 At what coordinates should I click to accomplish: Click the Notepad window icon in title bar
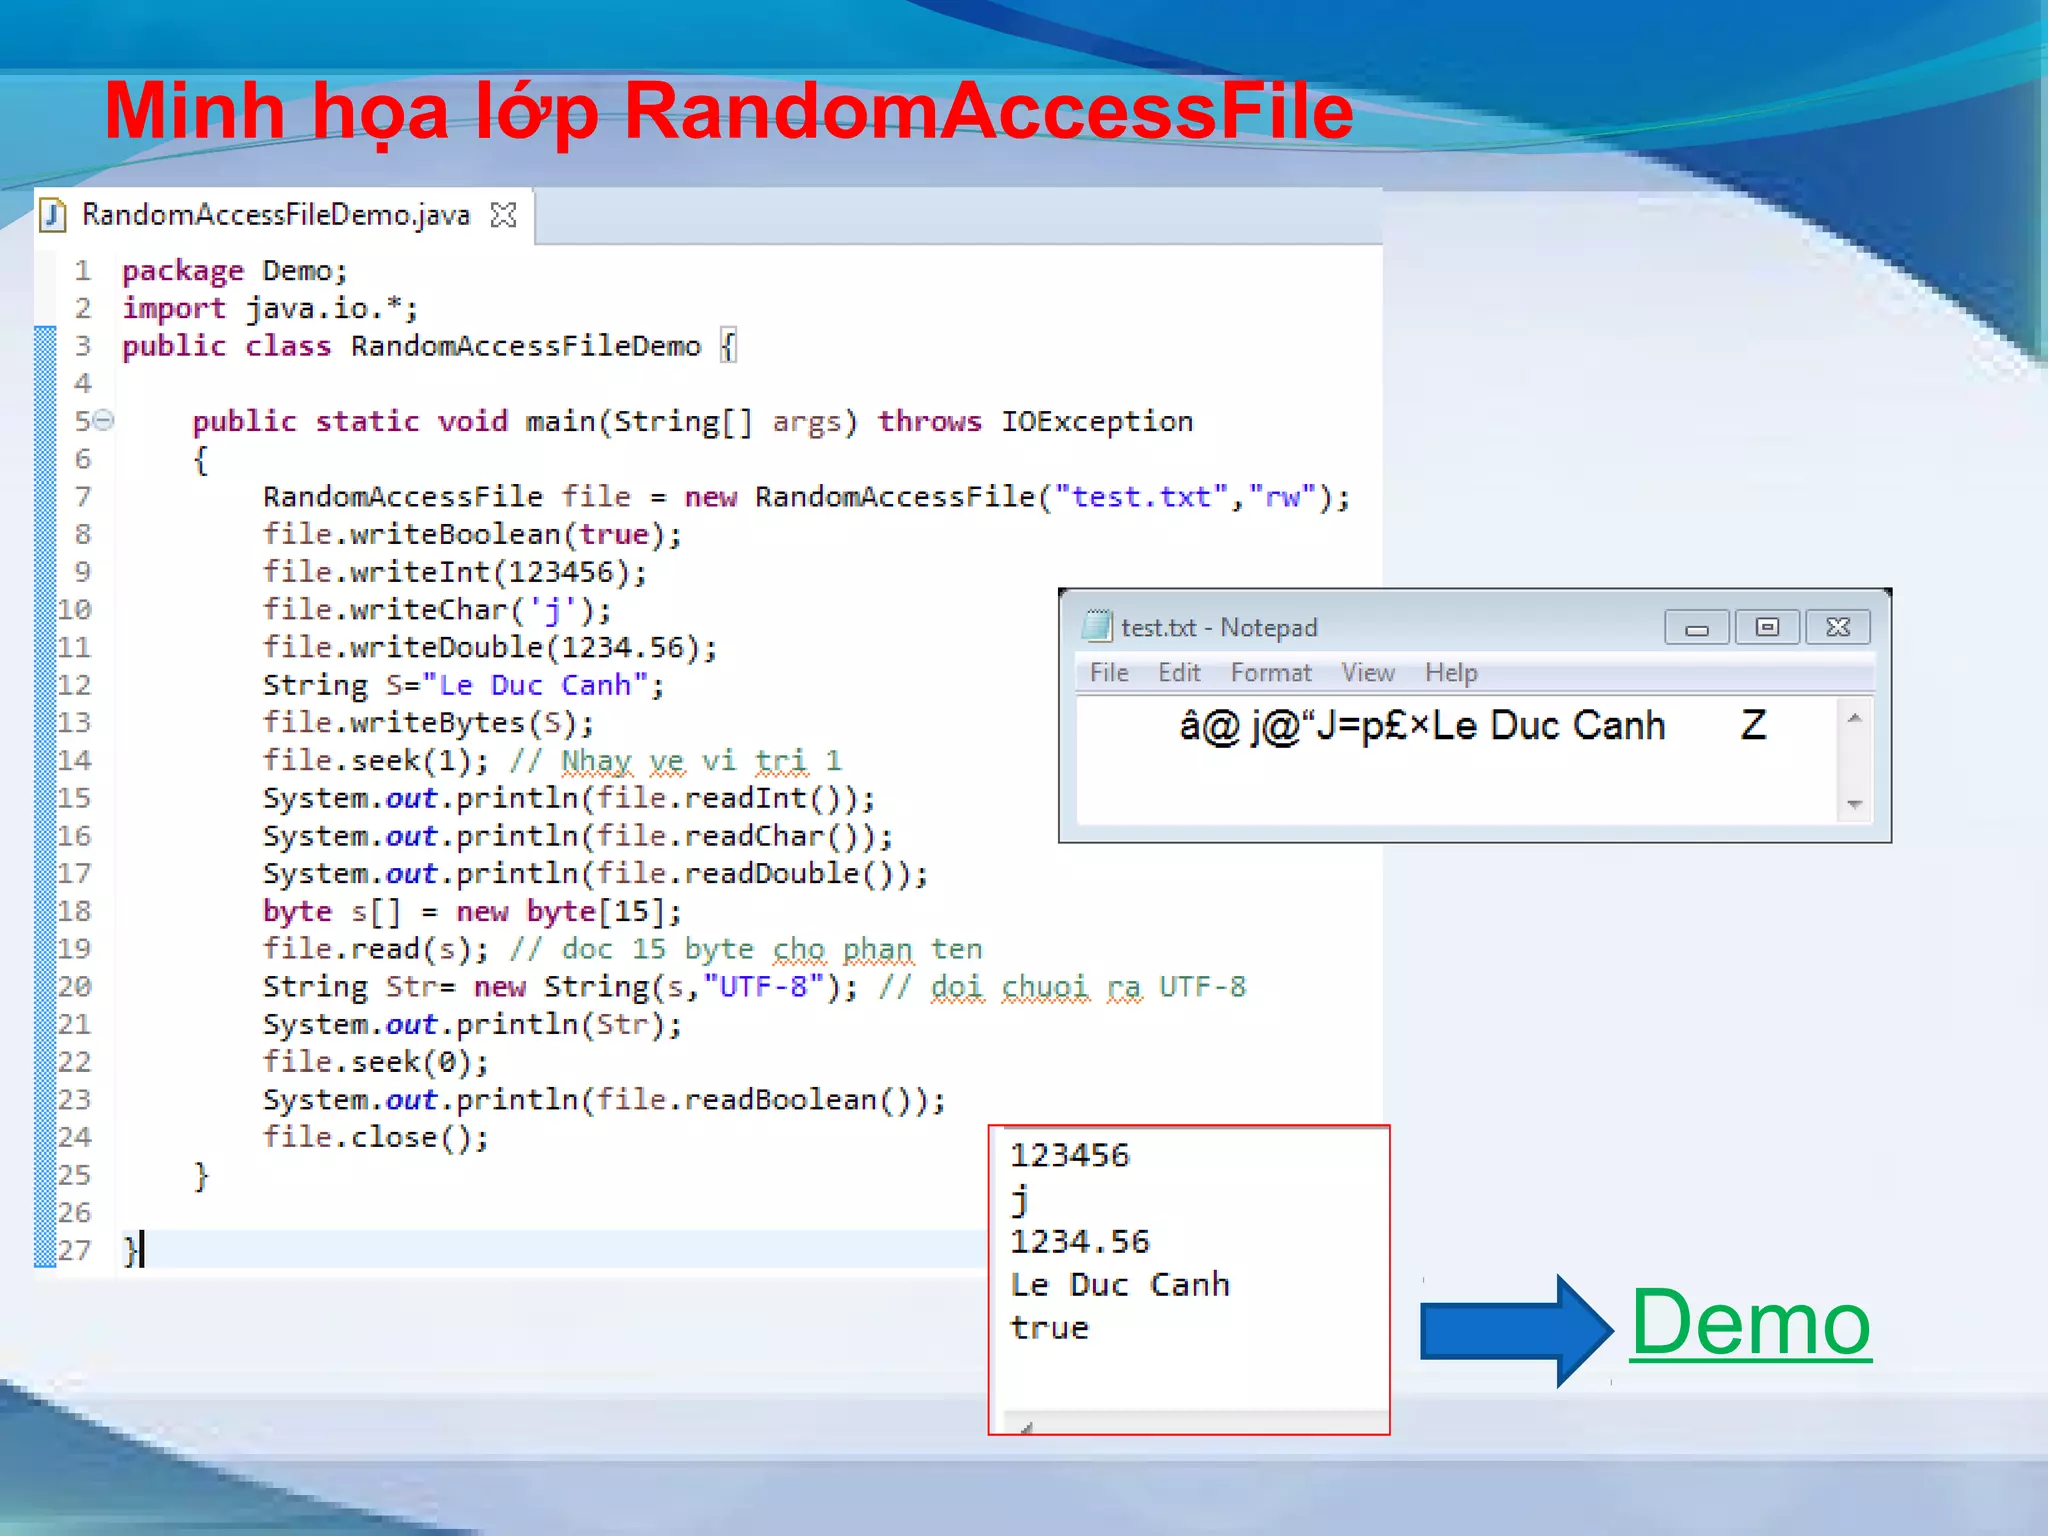tap(1097, 626)
